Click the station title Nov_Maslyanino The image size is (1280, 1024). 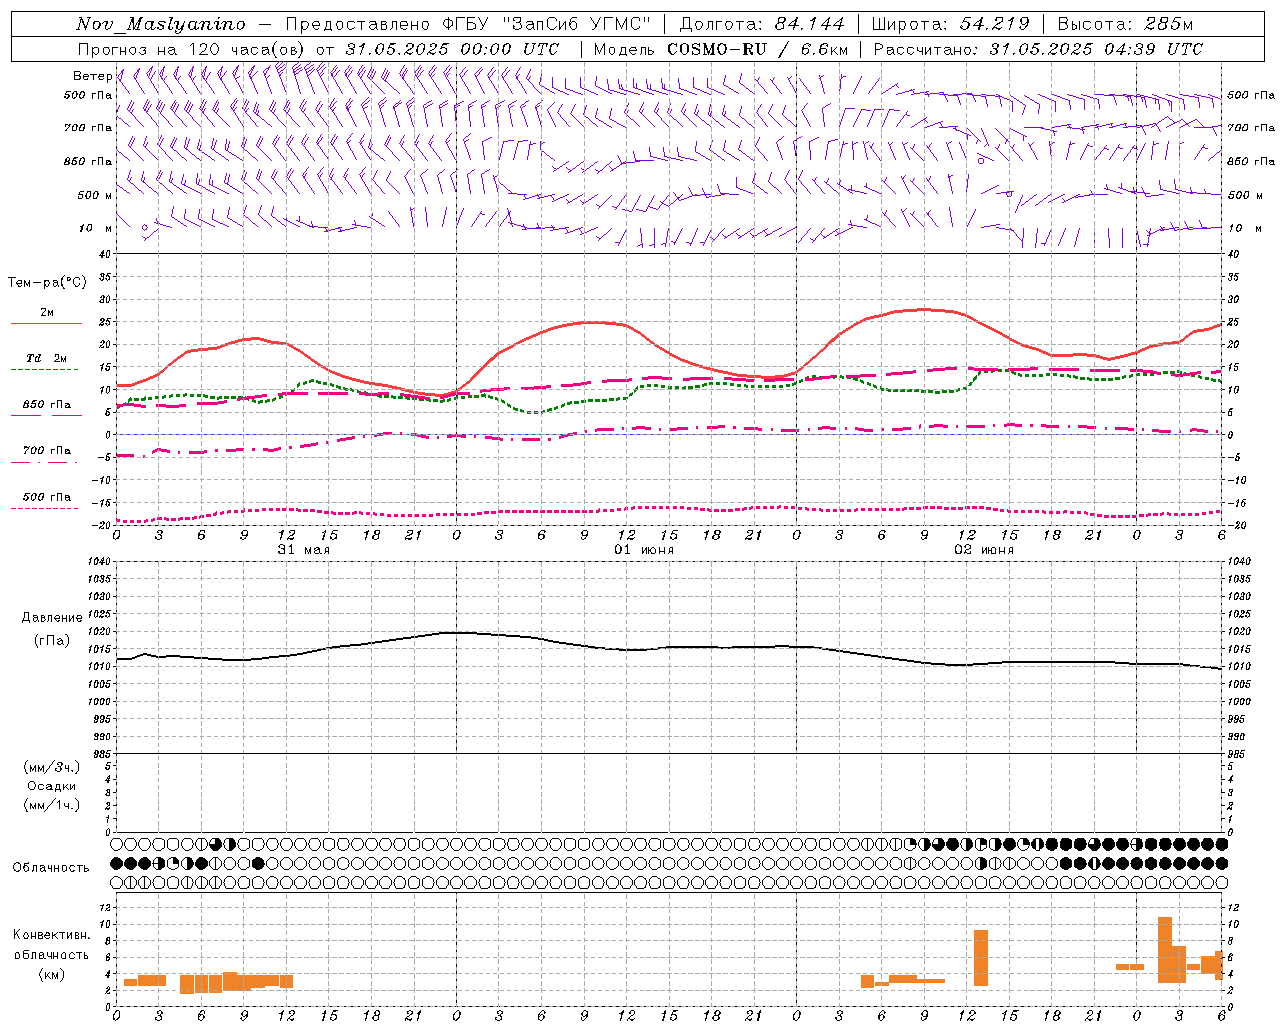click(161, 24)
